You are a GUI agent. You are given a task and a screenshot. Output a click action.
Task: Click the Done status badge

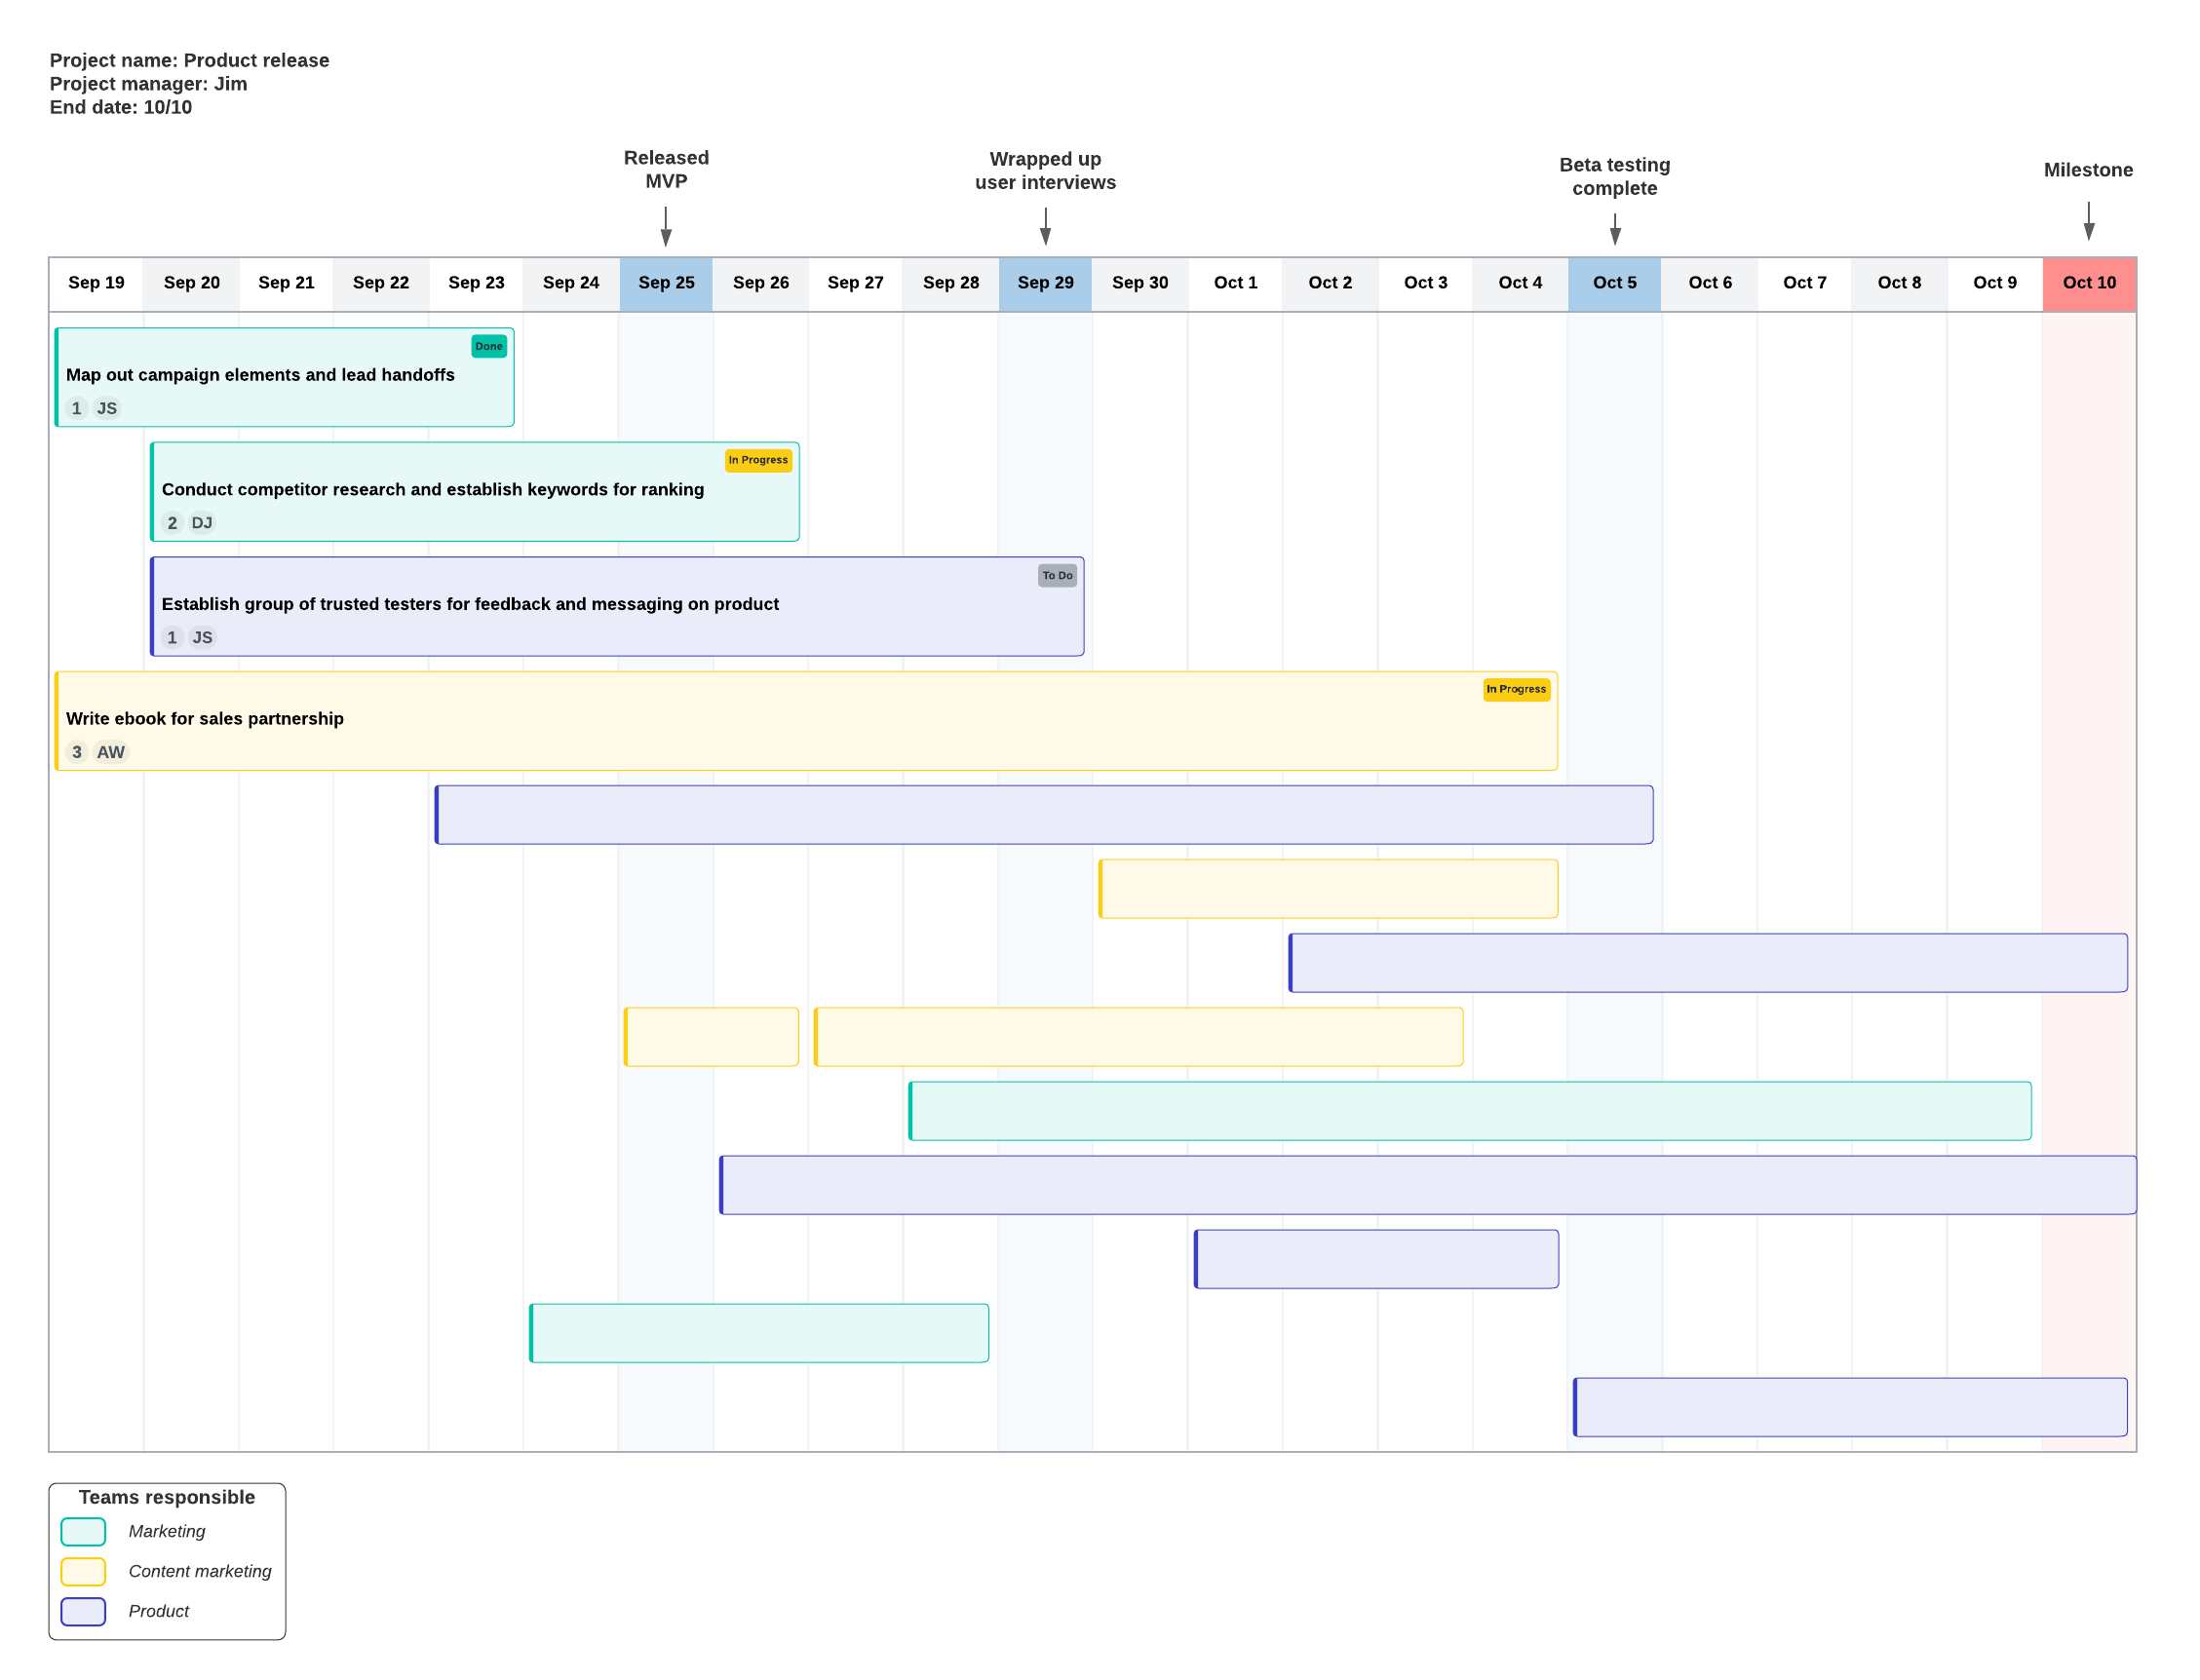(488, 346)
